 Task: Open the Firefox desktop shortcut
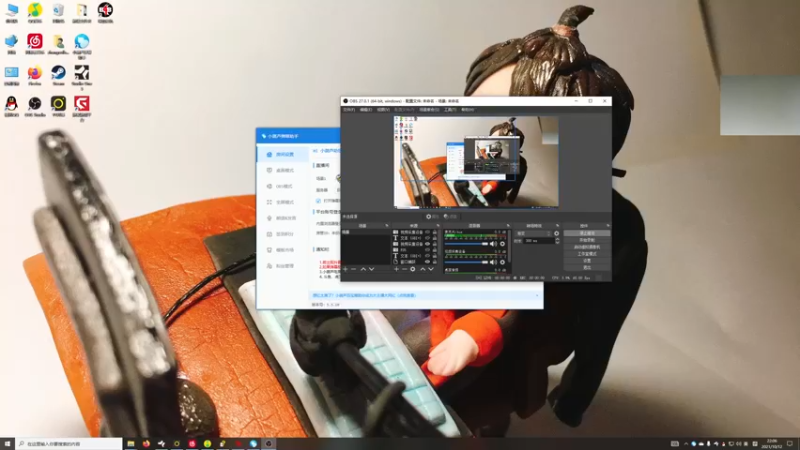point(35,75)
